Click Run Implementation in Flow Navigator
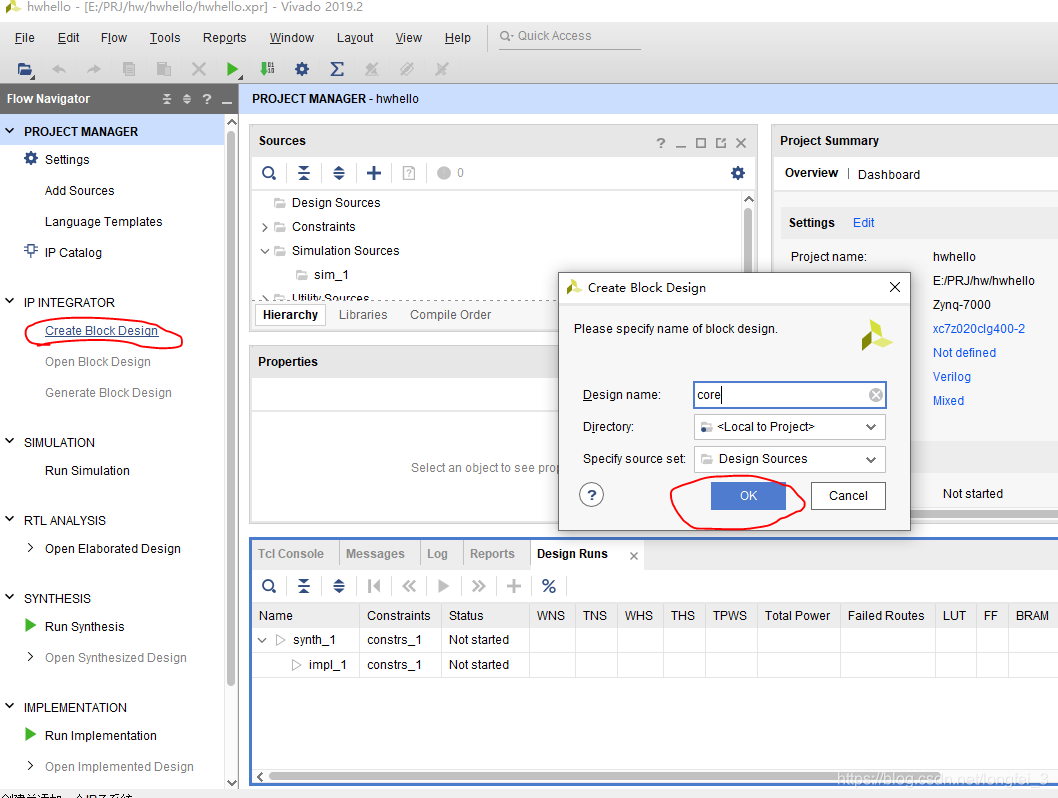 [x=101, y=735]
